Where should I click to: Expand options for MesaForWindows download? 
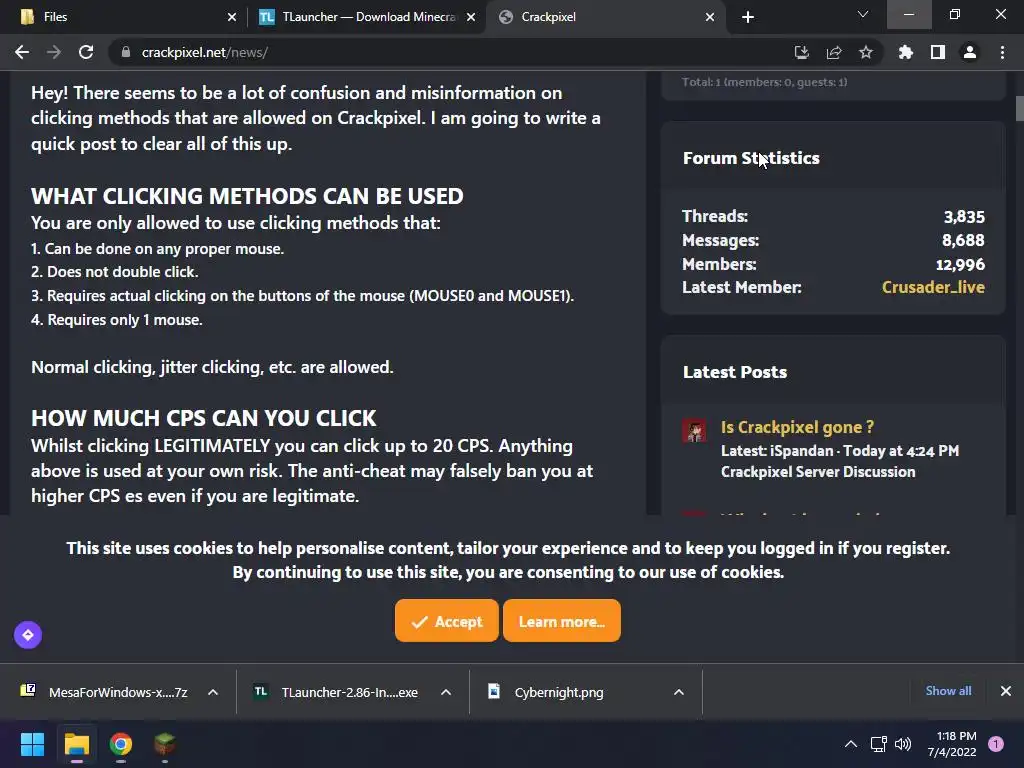pyautogui.click(x=213, y=692)
